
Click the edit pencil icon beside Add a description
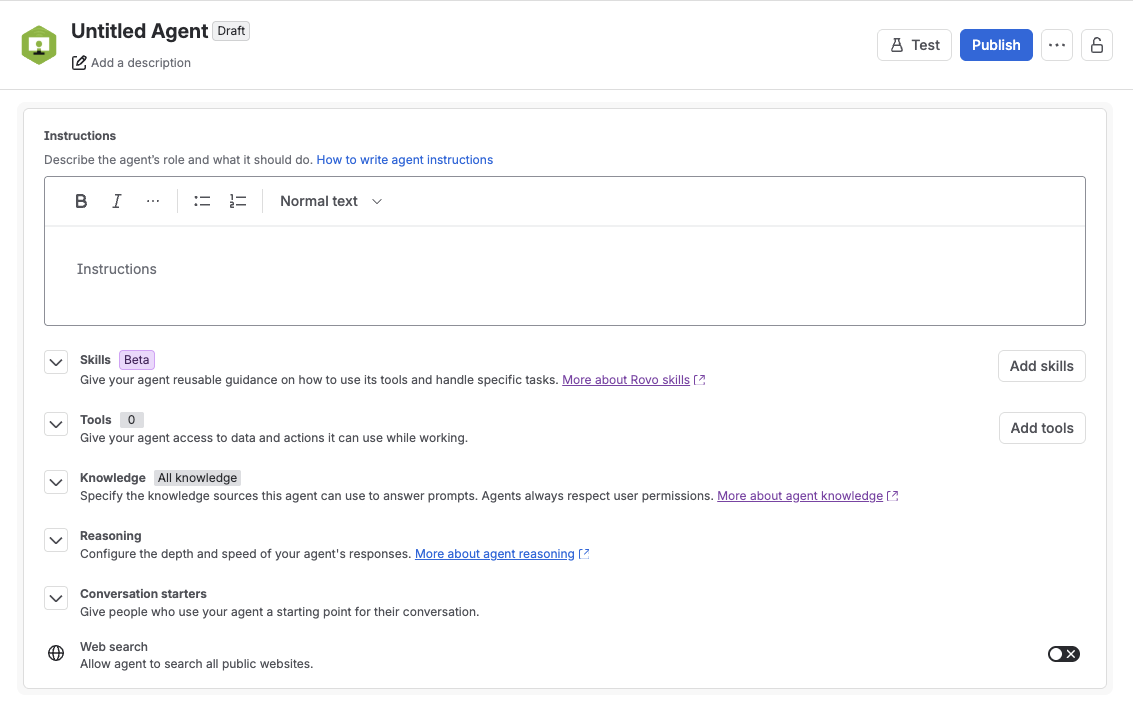point(79,63)
